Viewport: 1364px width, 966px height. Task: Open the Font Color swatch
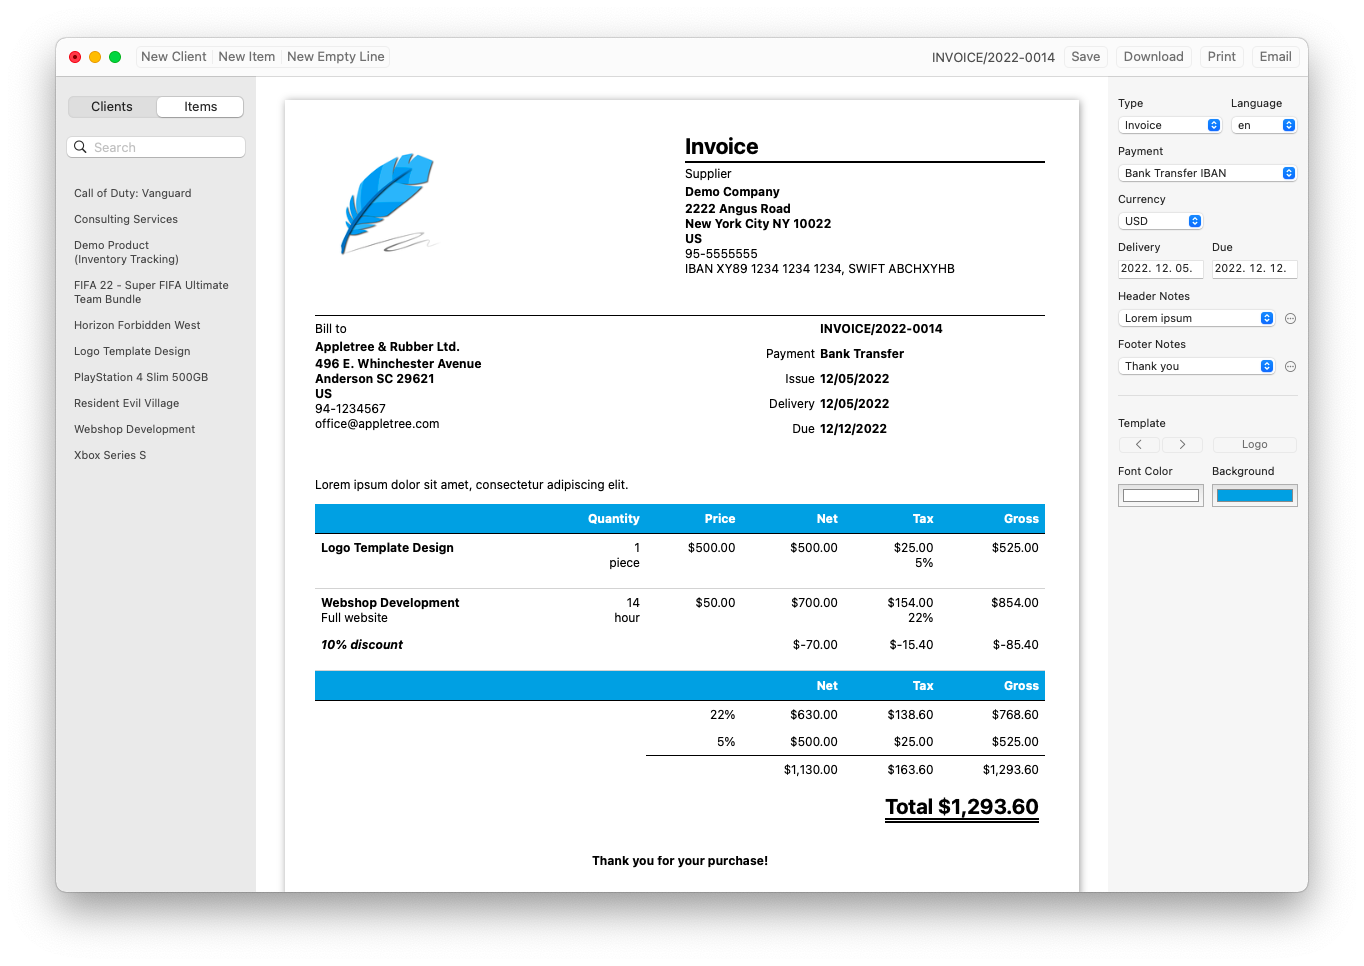point(1160,495)
